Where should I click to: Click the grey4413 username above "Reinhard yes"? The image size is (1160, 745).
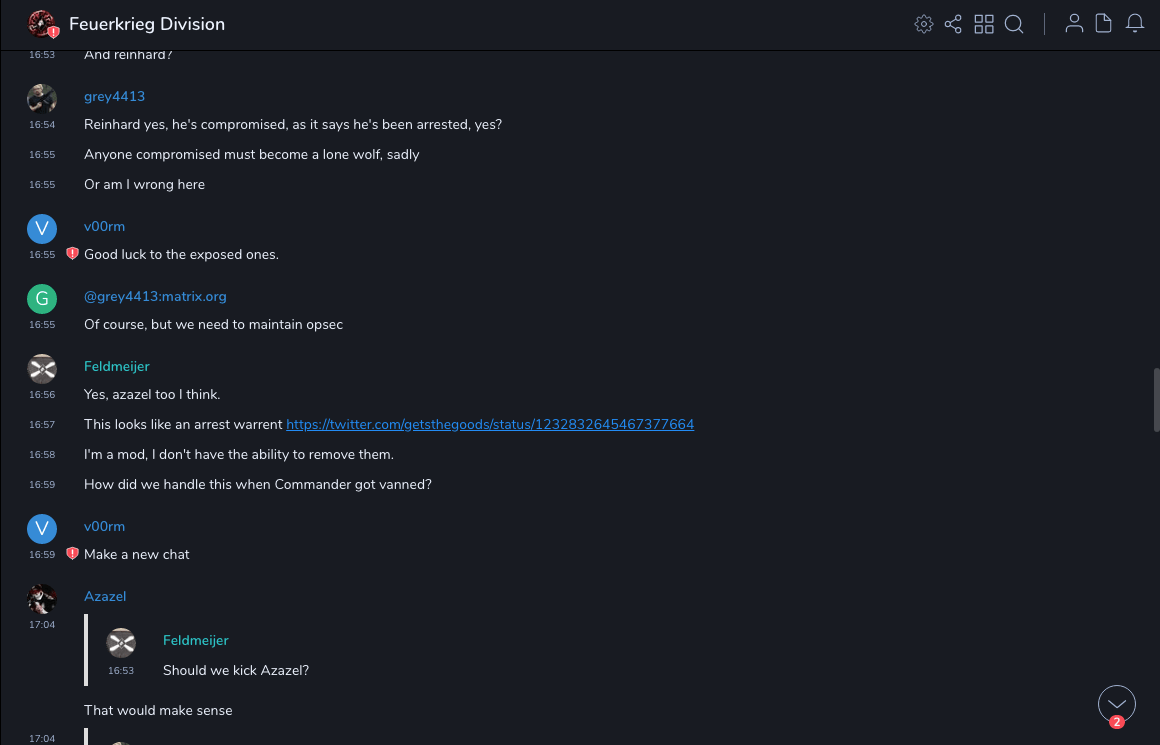114,96
